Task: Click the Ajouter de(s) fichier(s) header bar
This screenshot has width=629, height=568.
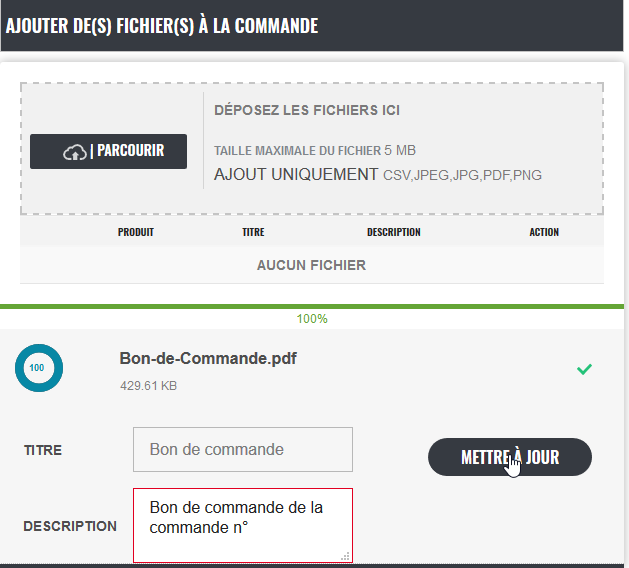Action: click(312, 25)
